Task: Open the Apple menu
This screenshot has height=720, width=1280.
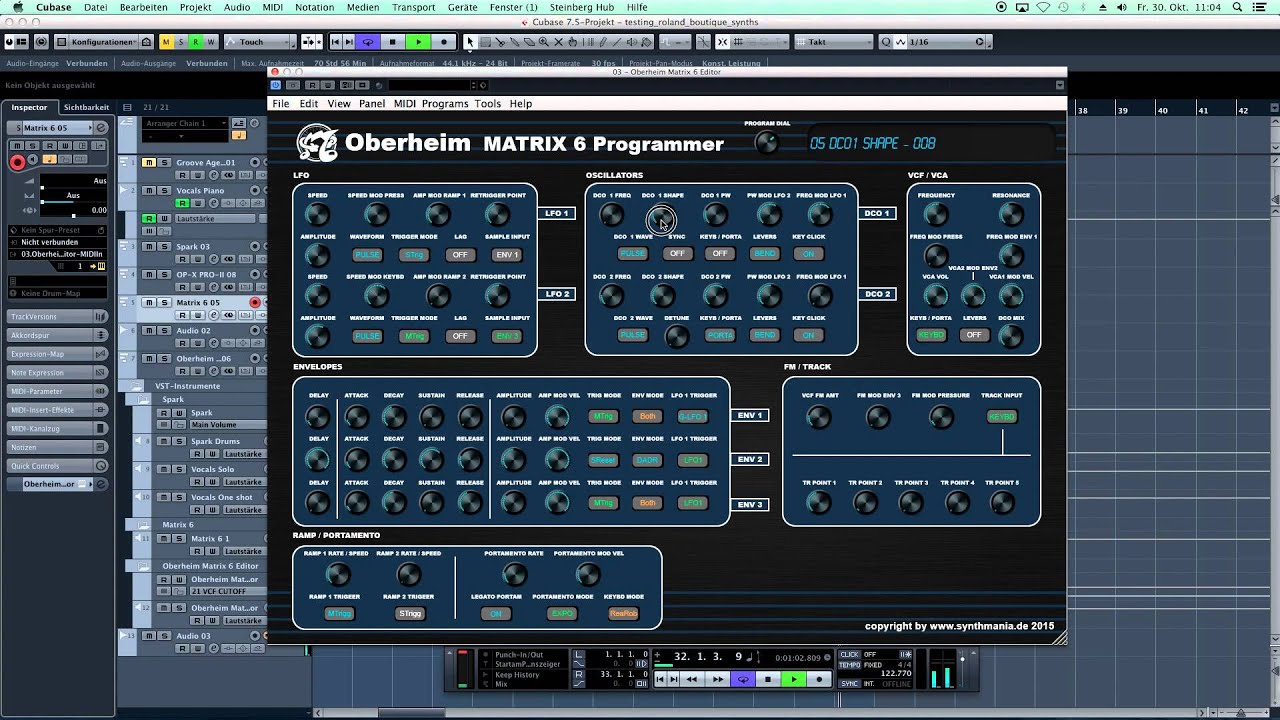Action: tap(18, 7)
